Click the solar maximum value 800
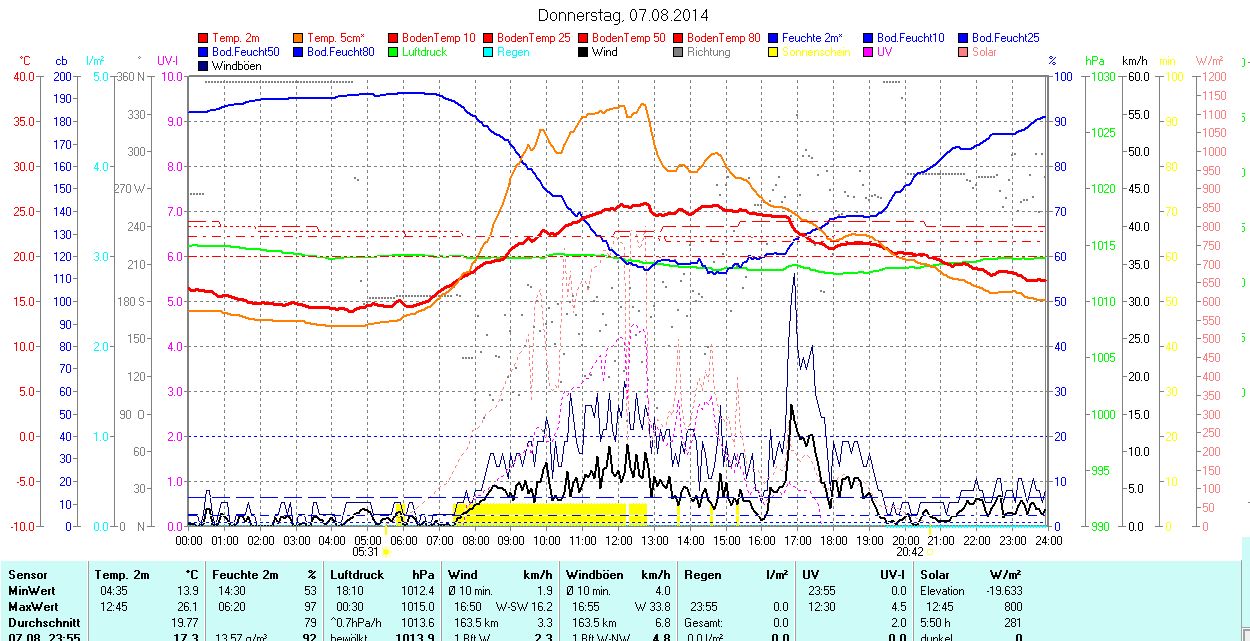The width and height of the screenshot is (1250, 641). (1013, 607)
